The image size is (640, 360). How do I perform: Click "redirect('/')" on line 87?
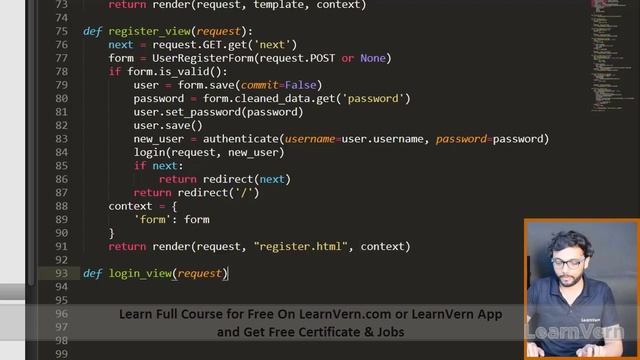coord(218,193)
